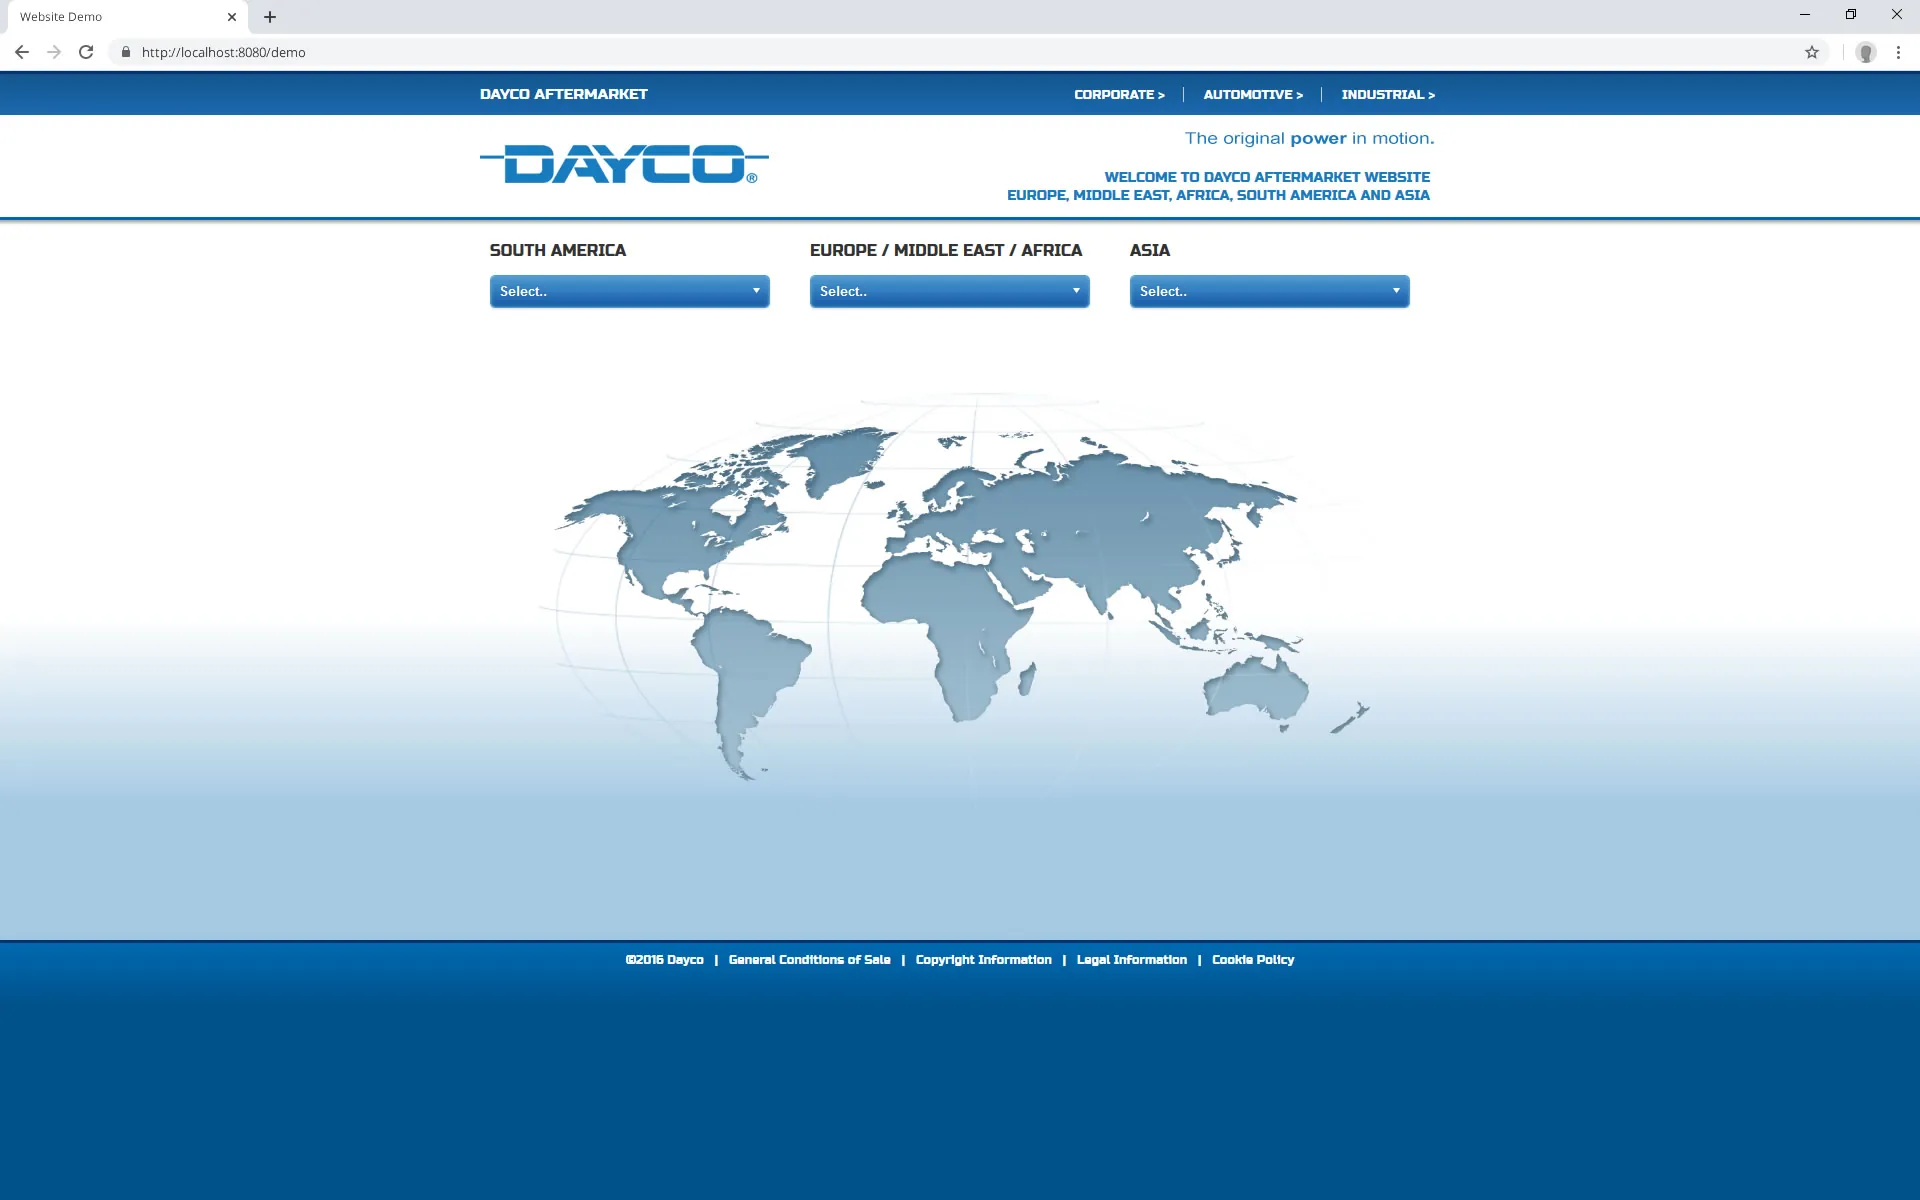Click the Dayco logo
Image resolution: width=1920 pixels, height=1200 pixels.
[x=624, y=164]
